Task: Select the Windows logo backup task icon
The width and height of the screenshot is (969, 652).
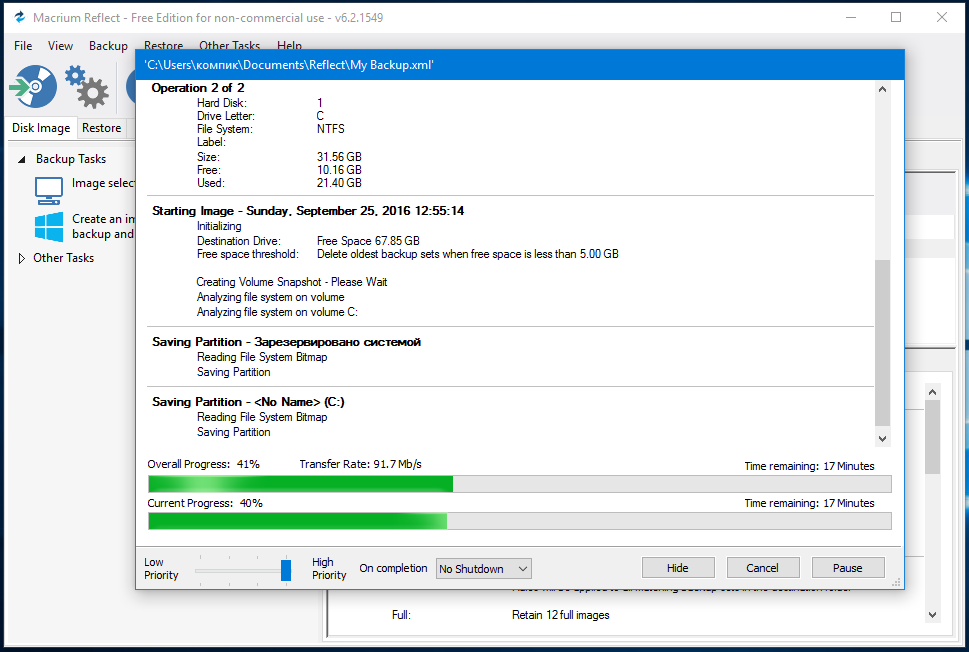Action: click(49, 227)
